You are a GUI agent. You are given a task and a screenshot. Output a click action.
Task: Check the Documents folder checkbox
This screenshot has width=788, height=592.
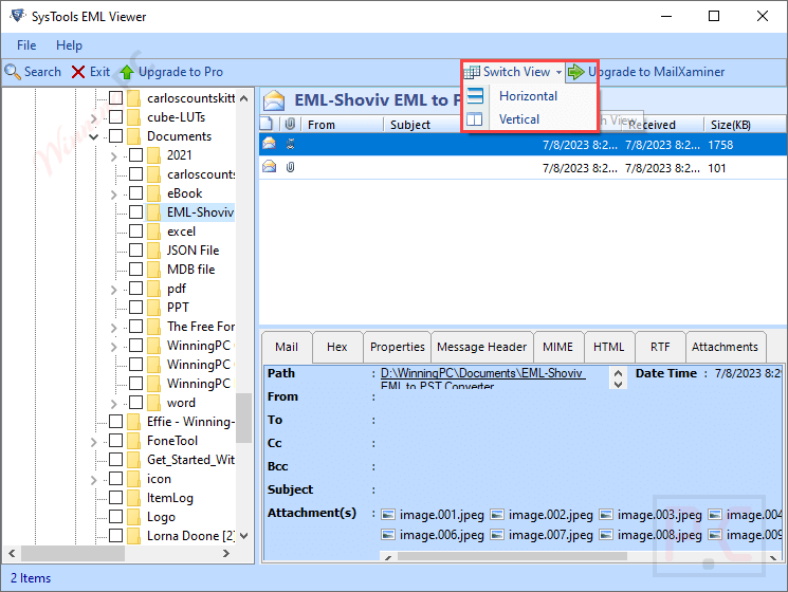click(x=116, y=136)
